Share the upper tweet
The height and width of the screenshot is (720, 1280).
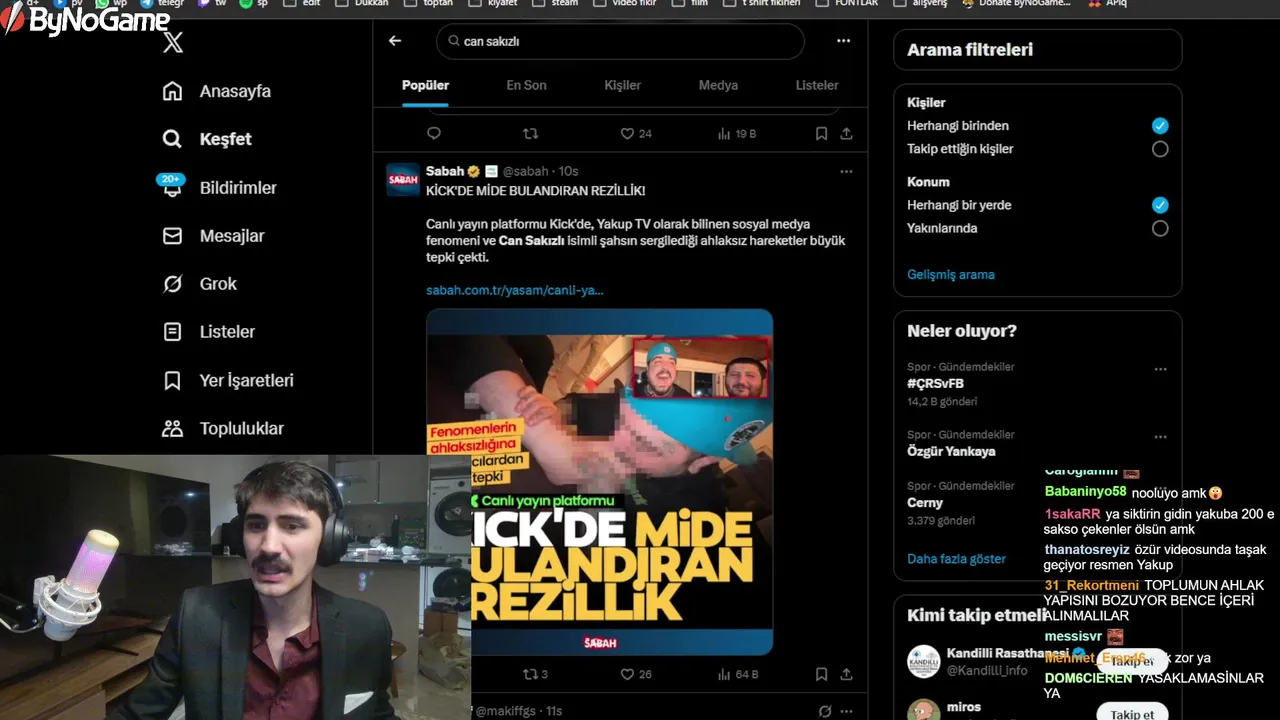tap(846, 133)
